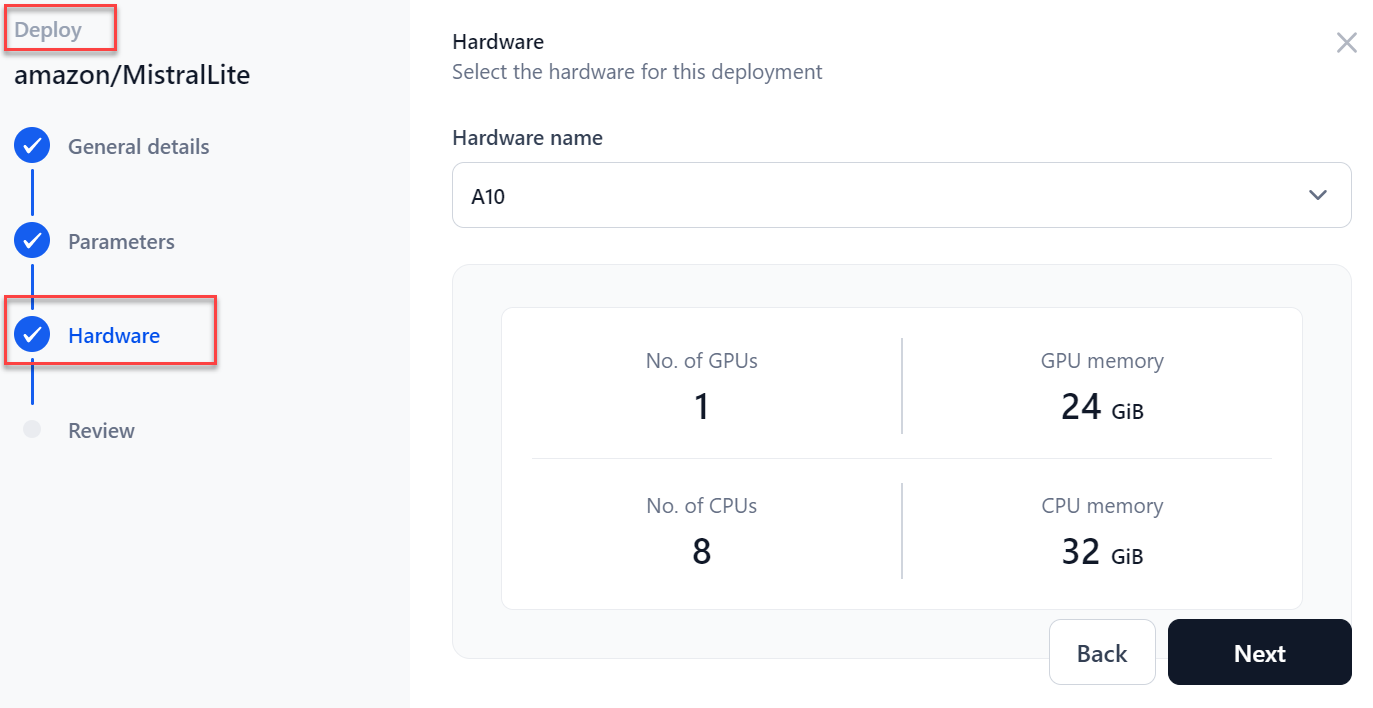Click the Hardware name field label
Viewport: 1373px width, 708px height.
527,138
